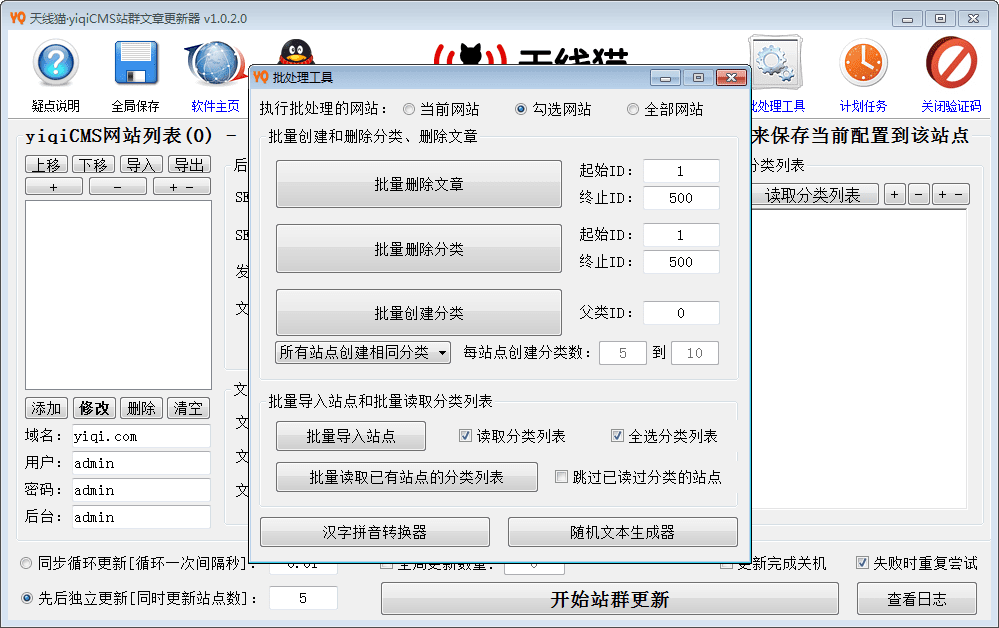Click the 关闭验证码 red prohibition icon
Viewport: 999px width, 628px height.
click(951, 62)
